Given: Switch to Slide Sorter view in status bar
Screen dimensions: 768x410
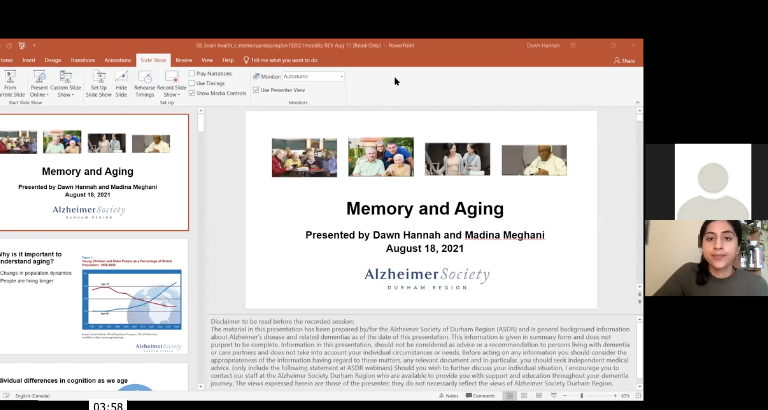Looking at the screenshot, I should point(523,396).
